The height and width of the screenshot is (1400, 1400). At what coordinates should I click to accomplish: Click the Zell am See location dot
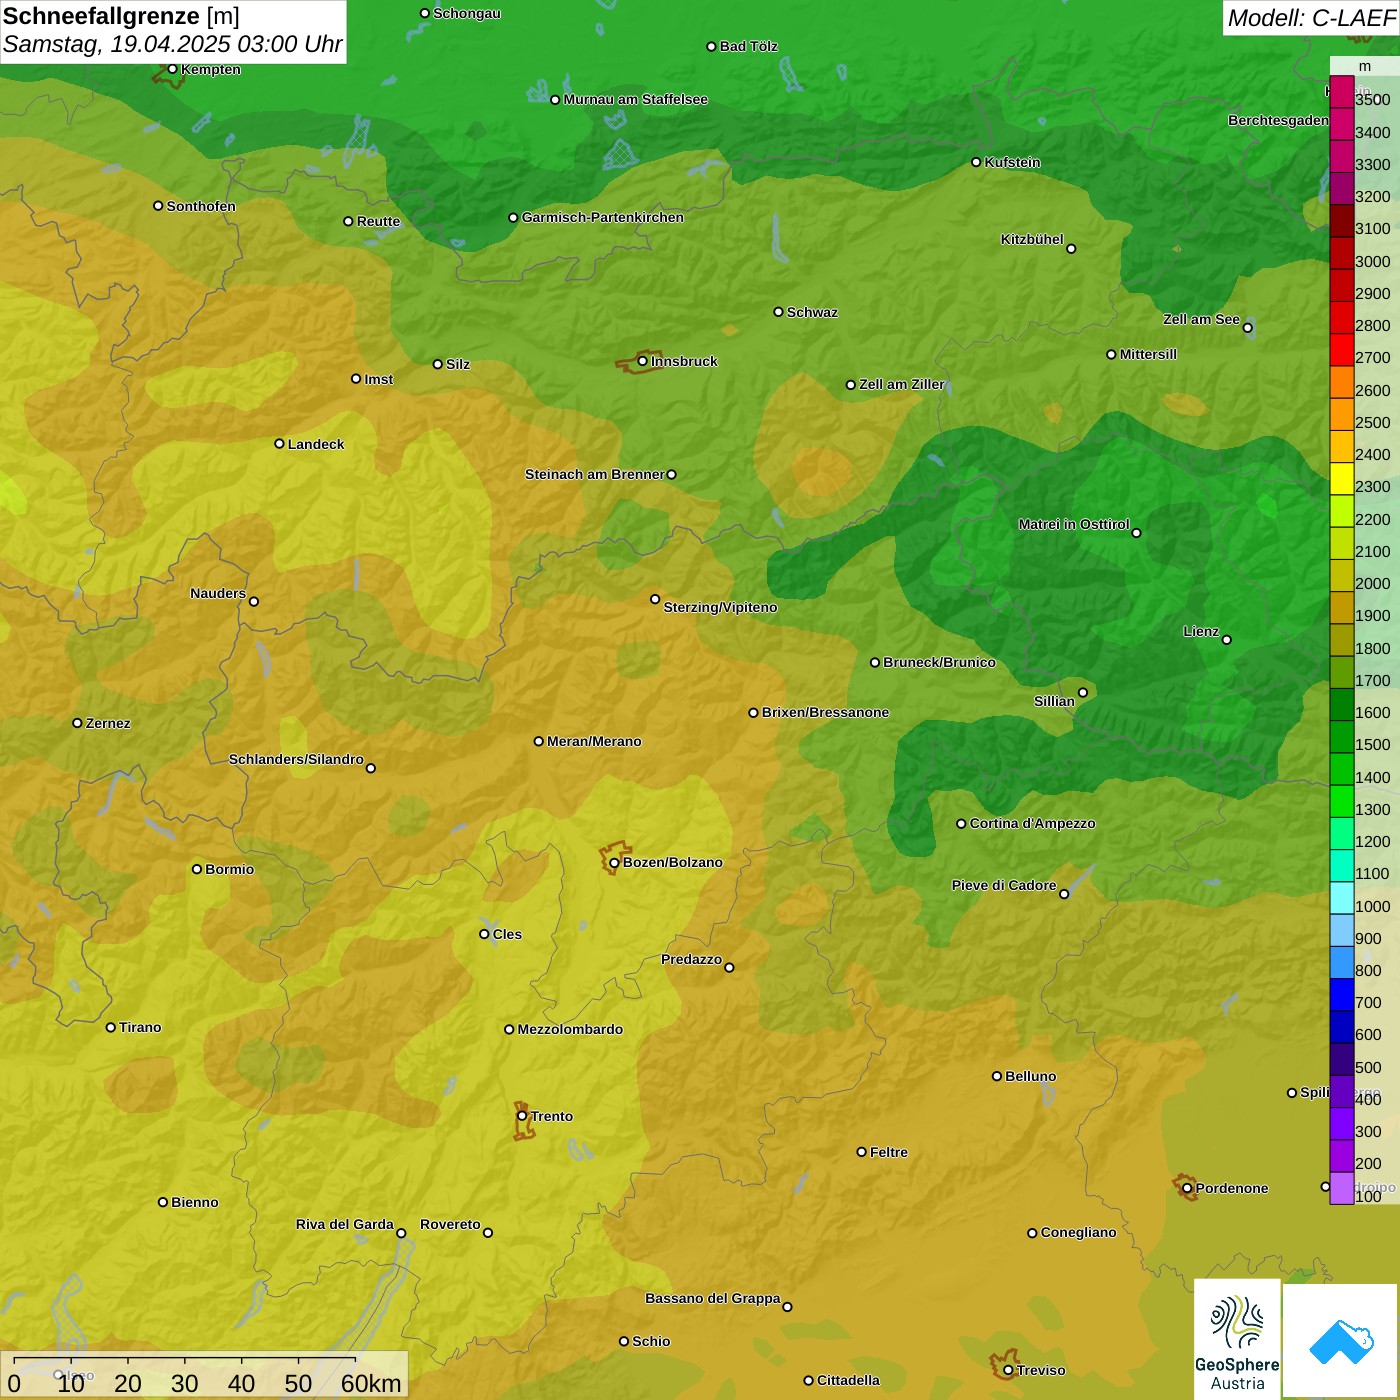1247,328
